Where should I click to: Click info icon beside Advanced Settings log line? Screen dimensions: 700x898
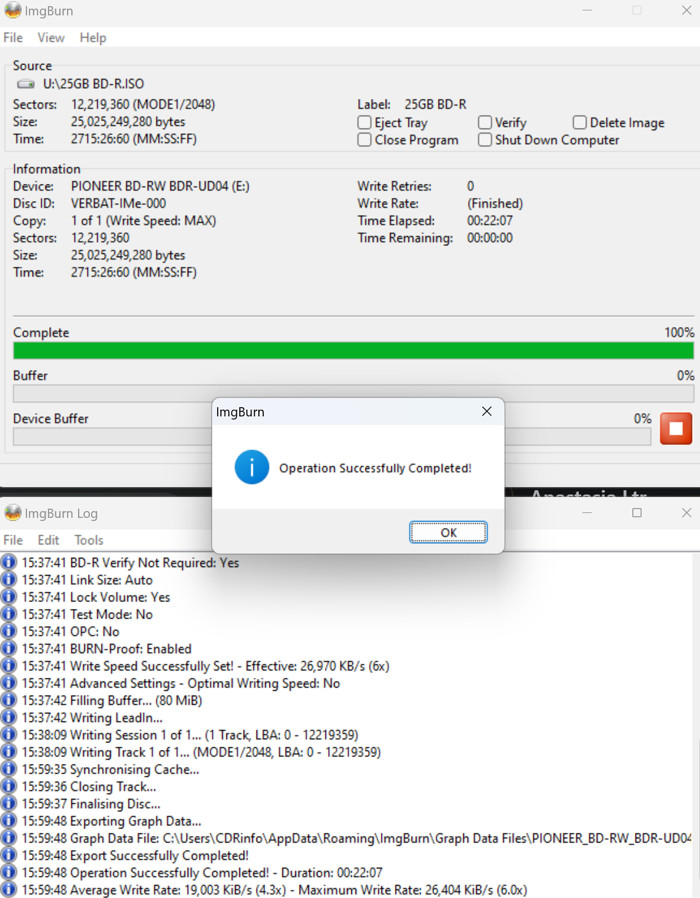pos(9,683)
